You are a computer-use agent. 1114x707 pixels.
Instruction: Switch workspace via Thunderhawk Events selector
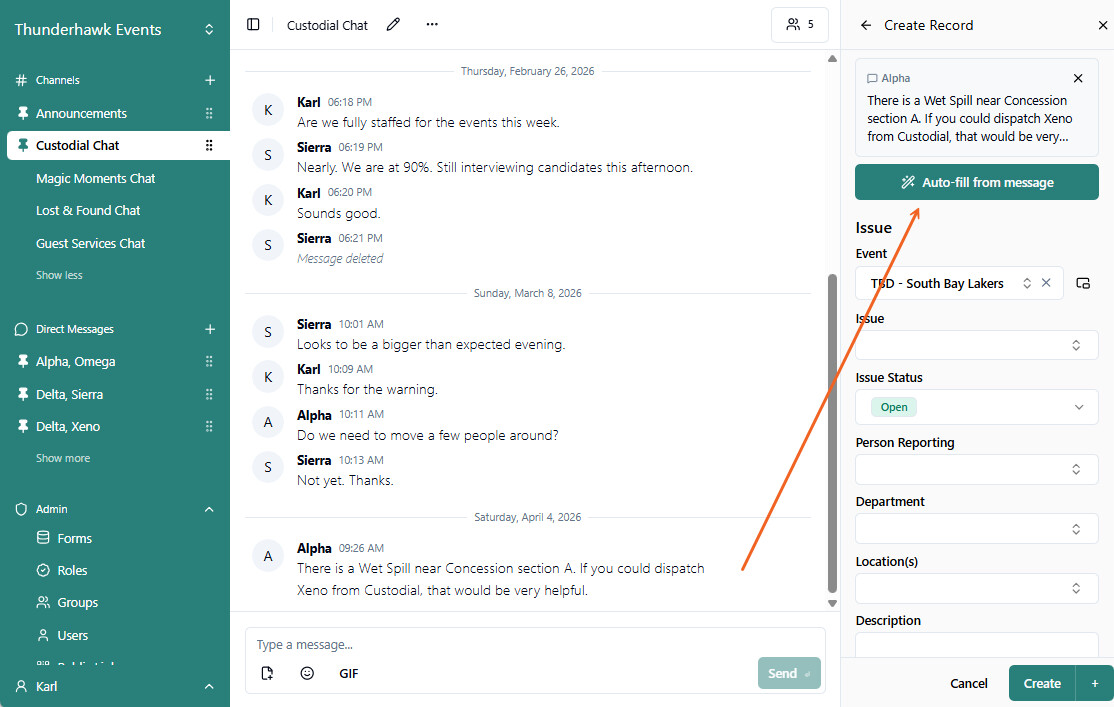click(x=114, y=29)
